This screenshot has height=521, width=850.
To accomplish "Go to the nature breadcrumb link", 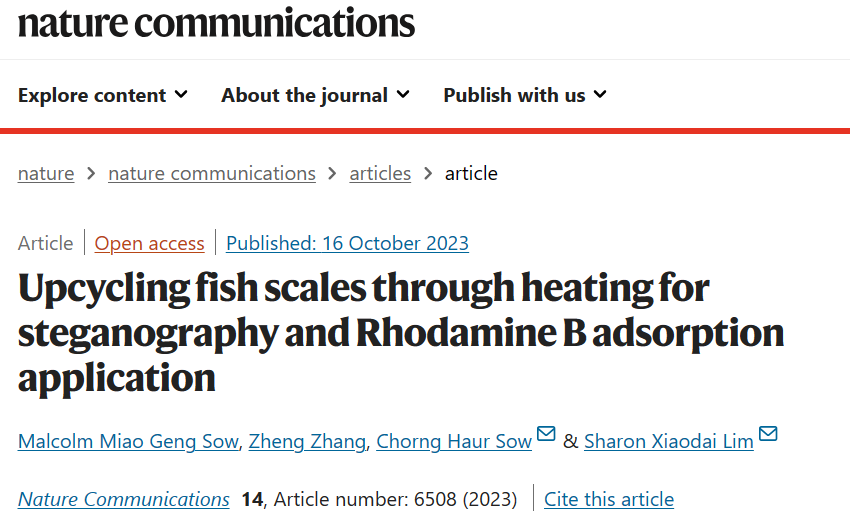I will (46, 173).
